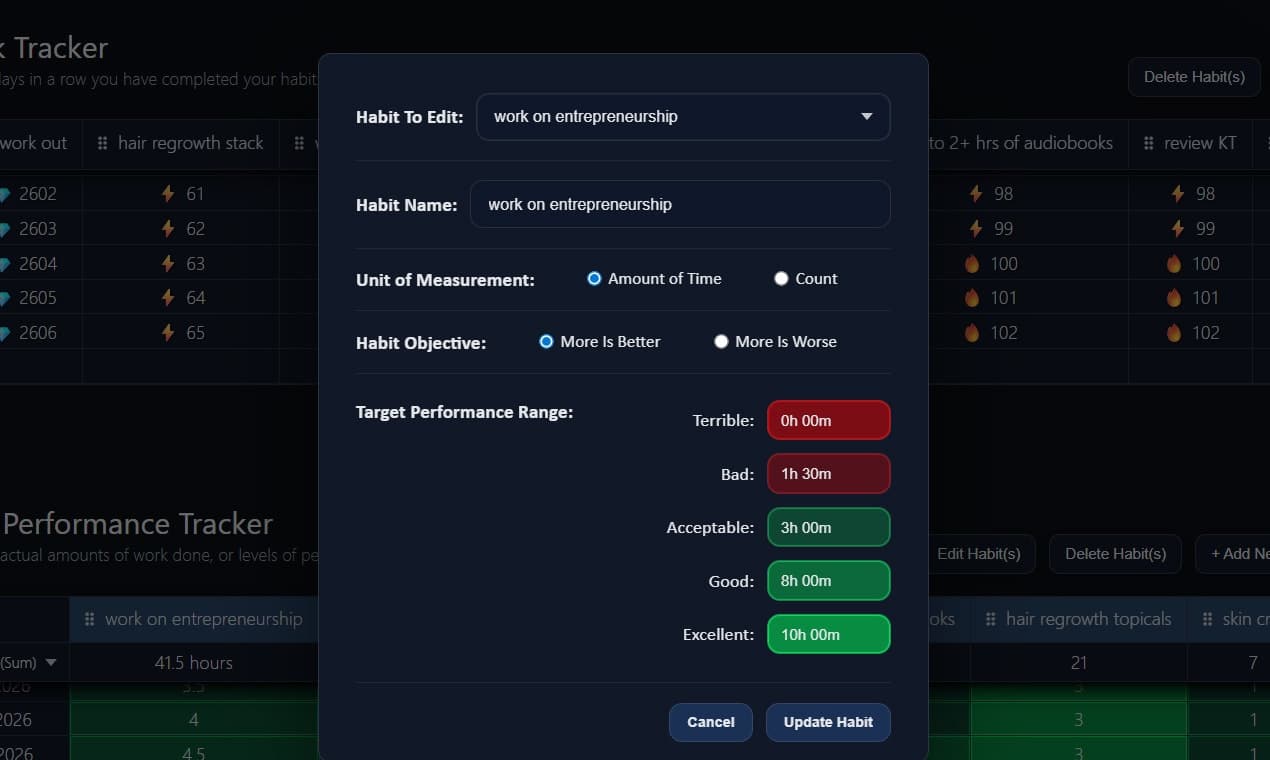Open the Habit To Edit dropdown
This screenshot has height=760, width=1270.
tap(683, 117)
